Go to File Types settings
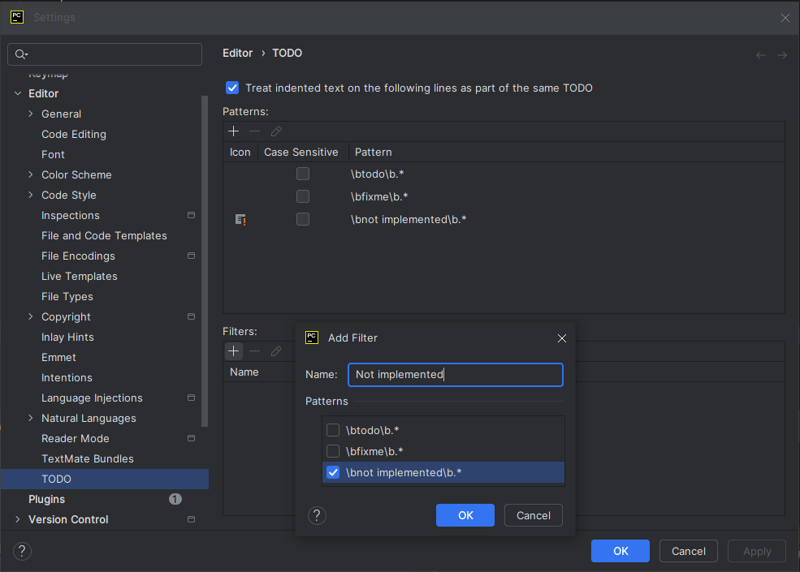The width and height of the screenshot is (800, 572). tap(67, 296)
